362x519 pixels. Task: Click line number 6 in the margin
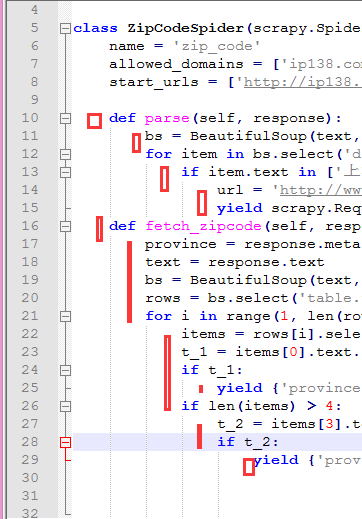pos(35,46)
